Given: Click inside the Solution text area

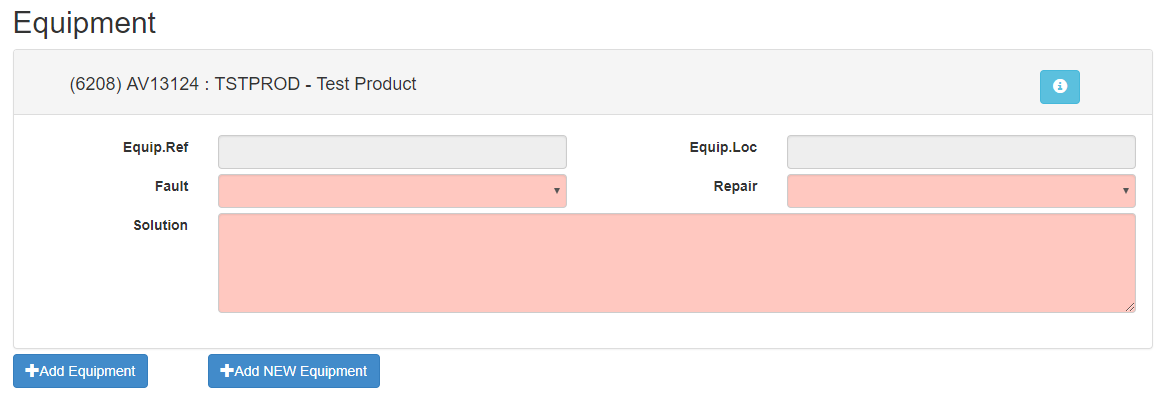Looking at the screenshot, I should [x=676, y=263].
